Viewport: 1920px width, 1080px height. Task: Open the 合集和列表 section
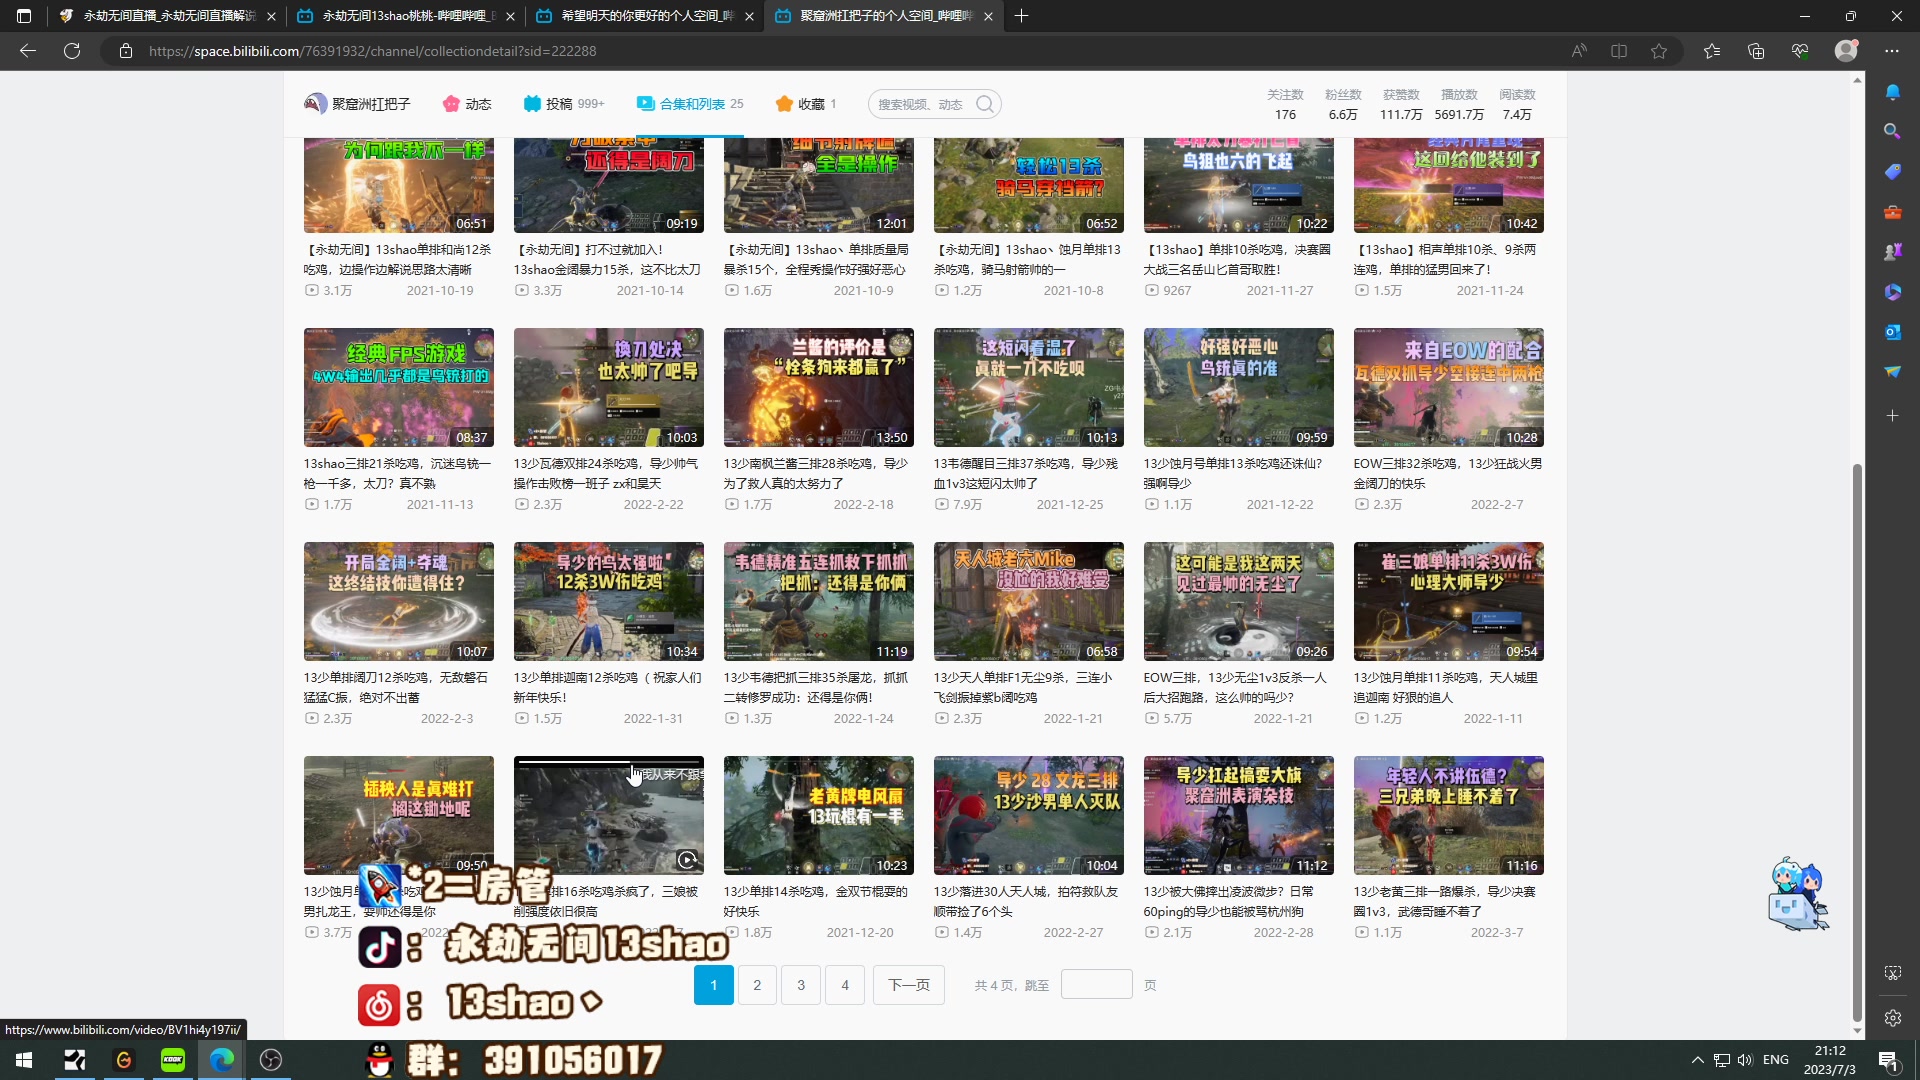point(690,104)
